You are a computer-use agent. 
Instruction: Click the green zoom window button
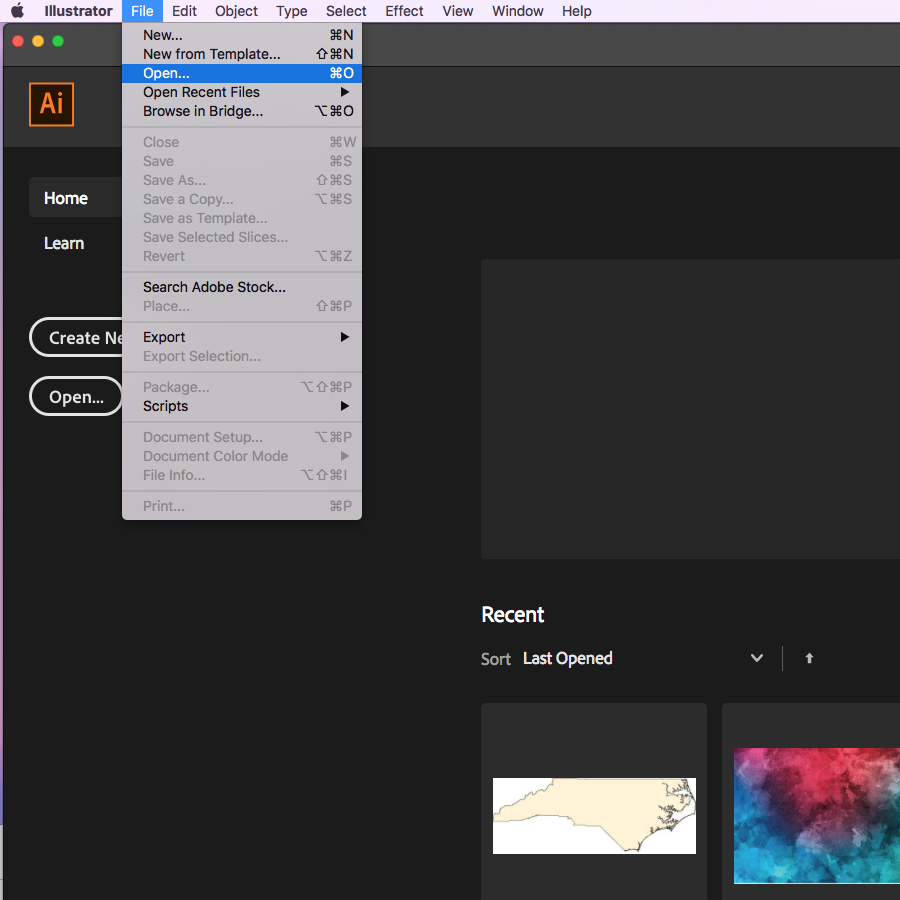click(58, 41)
